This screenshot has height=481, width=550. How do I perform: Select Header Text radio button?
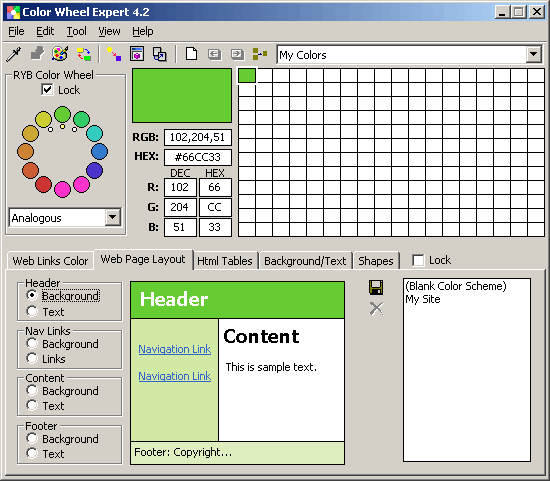pyautogui.click(x=32, y=311)
